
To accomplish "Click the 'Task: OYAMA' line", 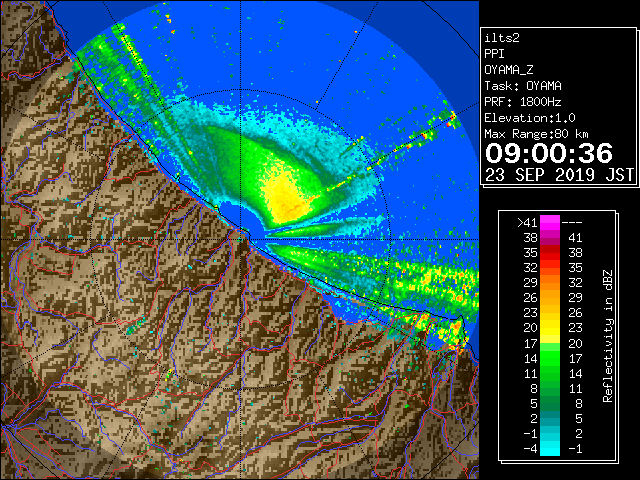I will point(523,86).
